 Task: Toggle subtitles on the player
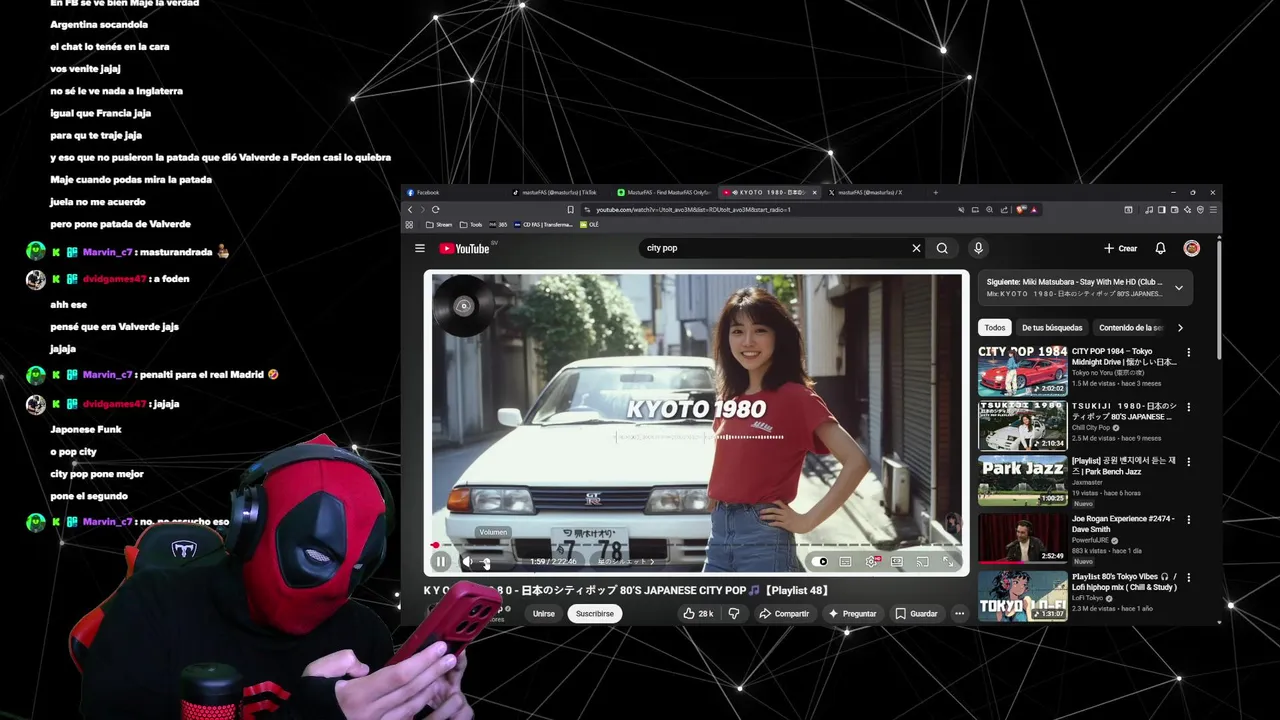click(x=845, y=561)
